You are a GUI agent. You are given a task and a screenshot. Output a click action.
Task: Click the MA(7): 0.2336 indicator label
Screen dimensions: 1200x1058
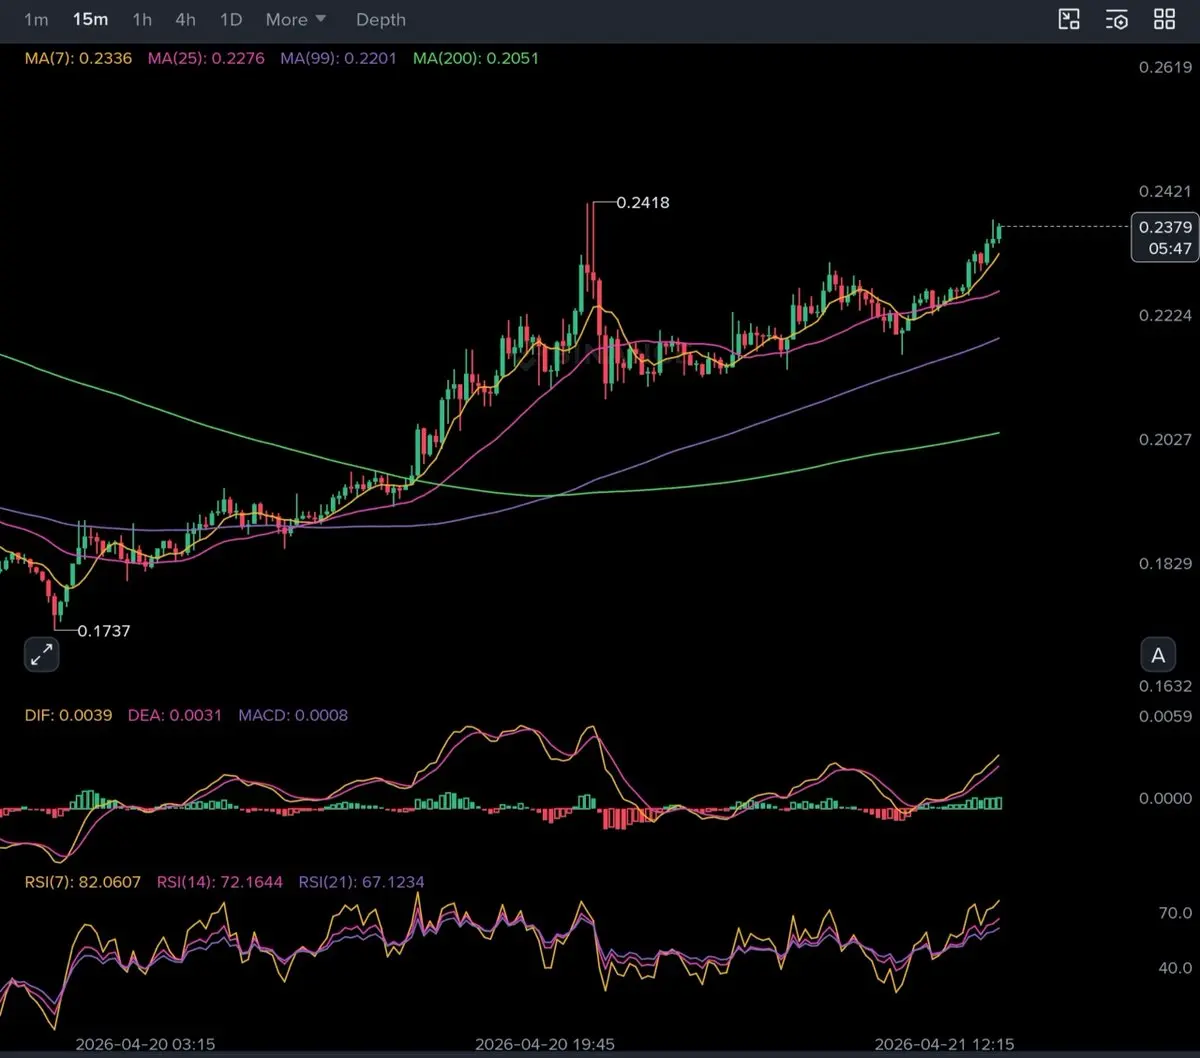coord(78,58)
